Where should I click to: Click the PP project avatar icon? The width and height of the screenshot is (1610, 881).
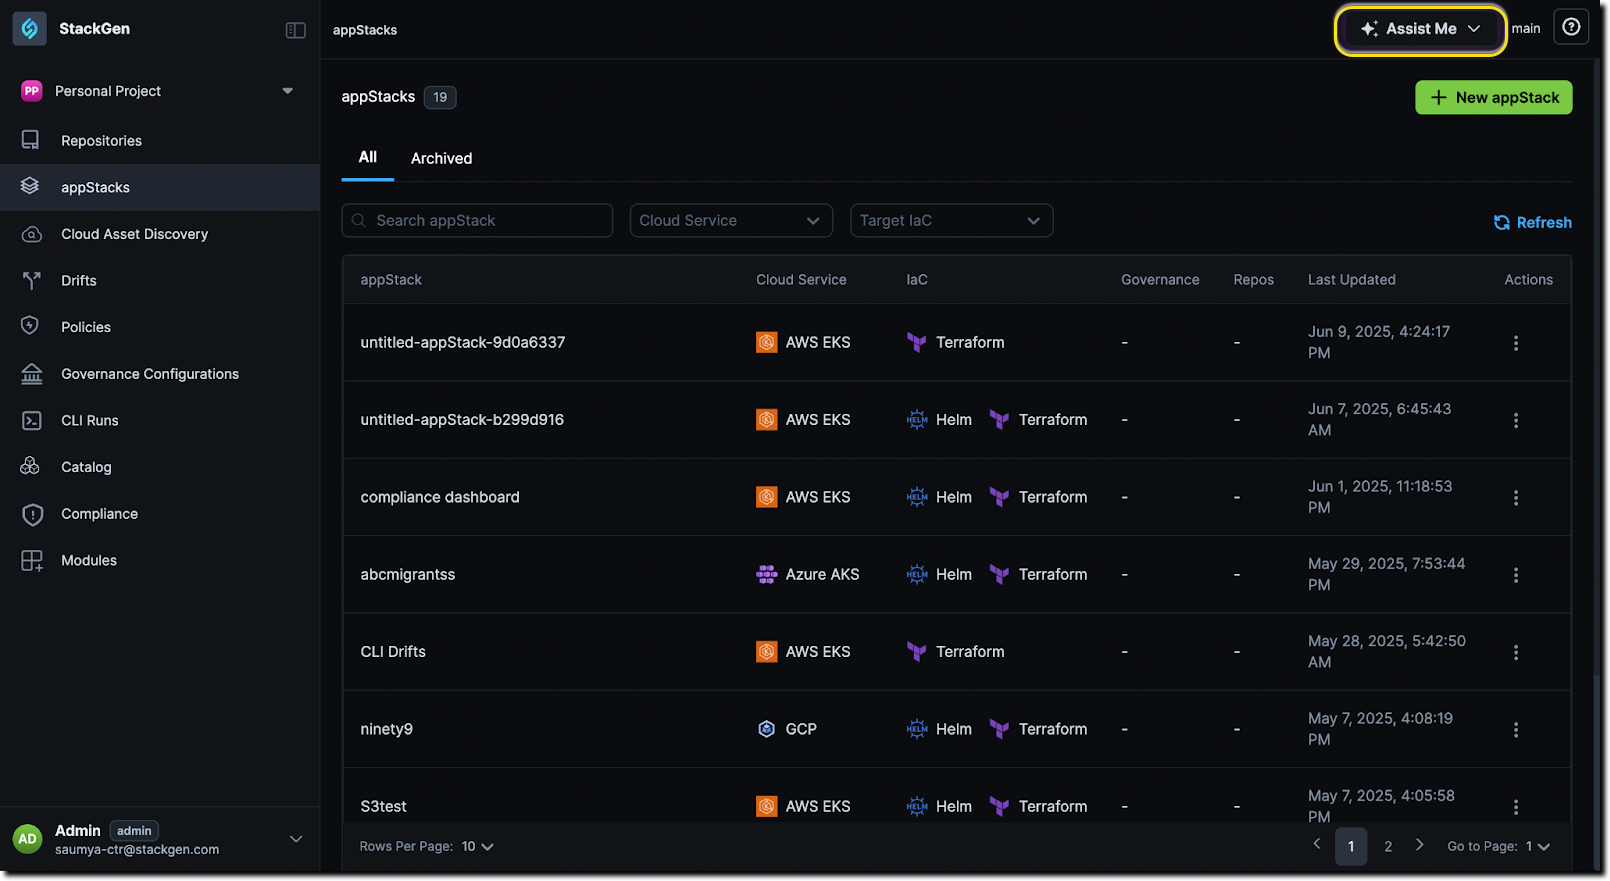coord(32,91)
